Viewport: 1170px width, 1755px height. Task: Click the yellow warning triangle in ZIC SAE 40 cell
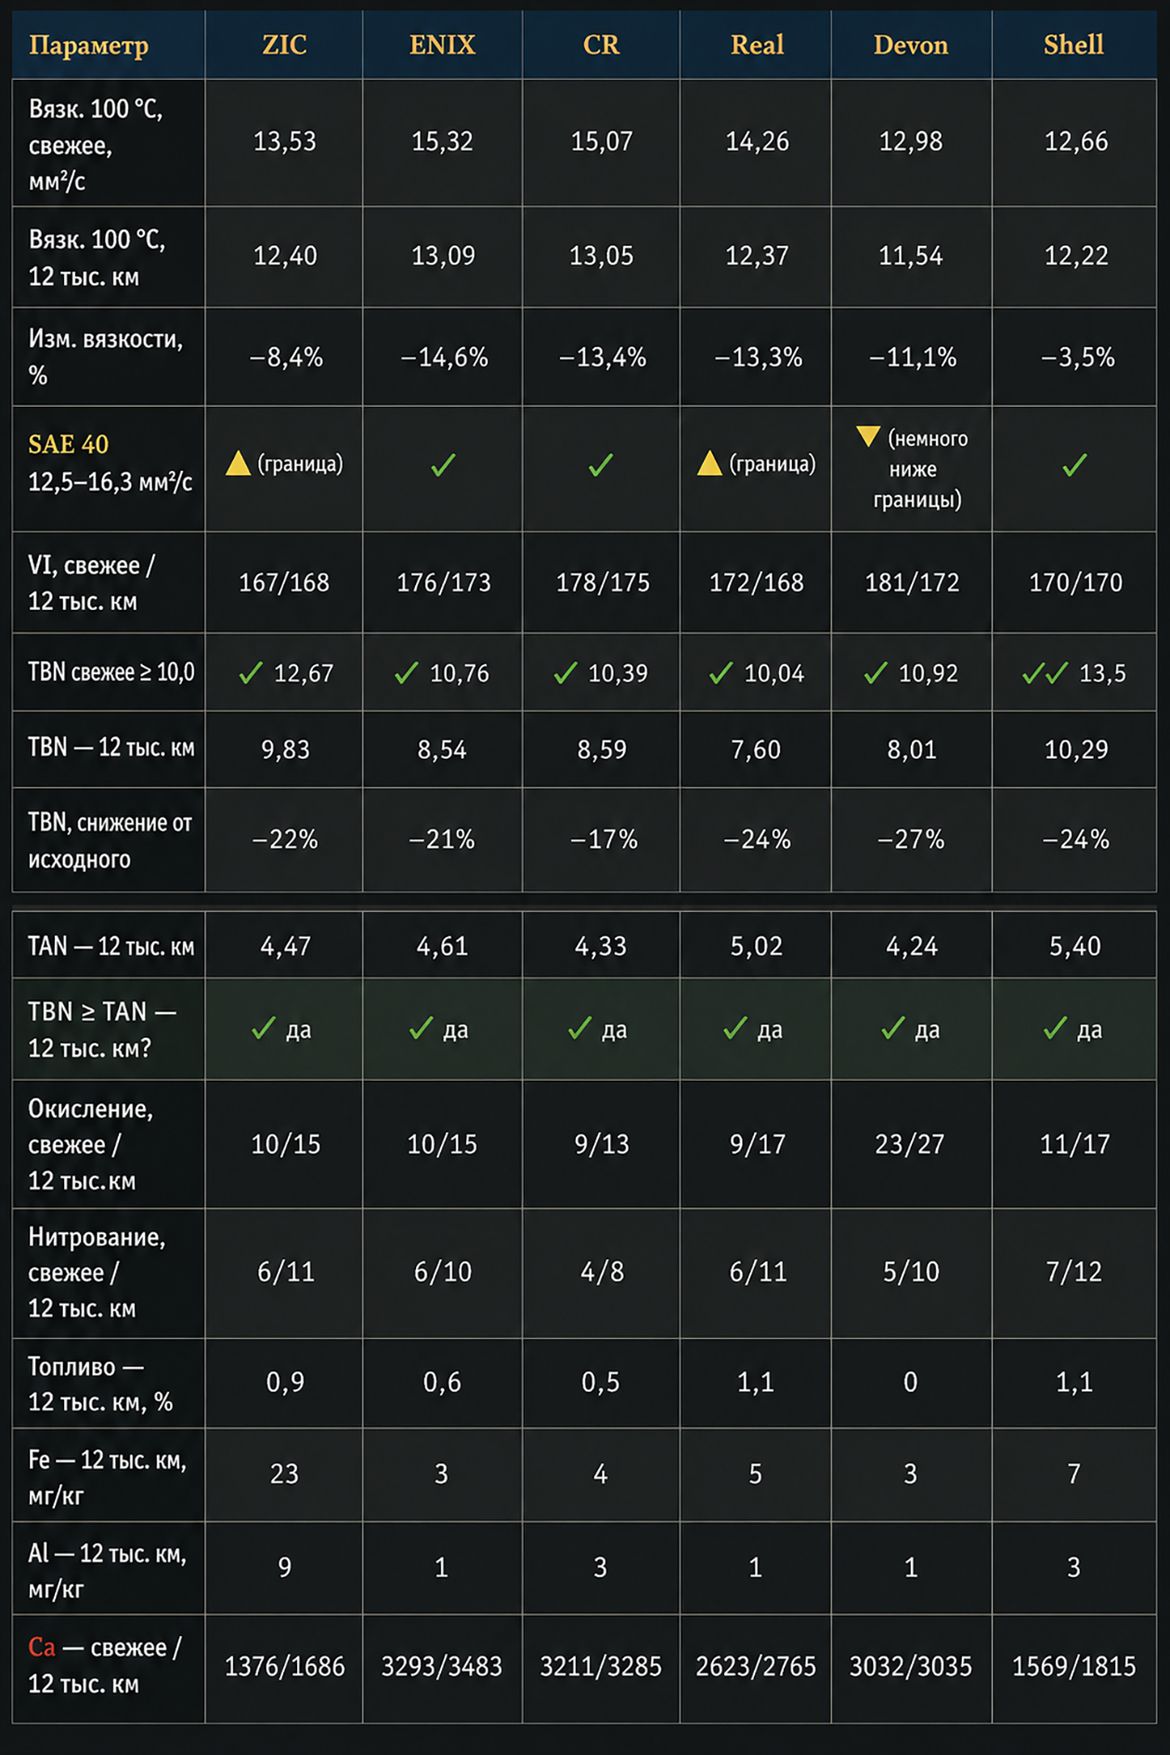click(238, 463)
